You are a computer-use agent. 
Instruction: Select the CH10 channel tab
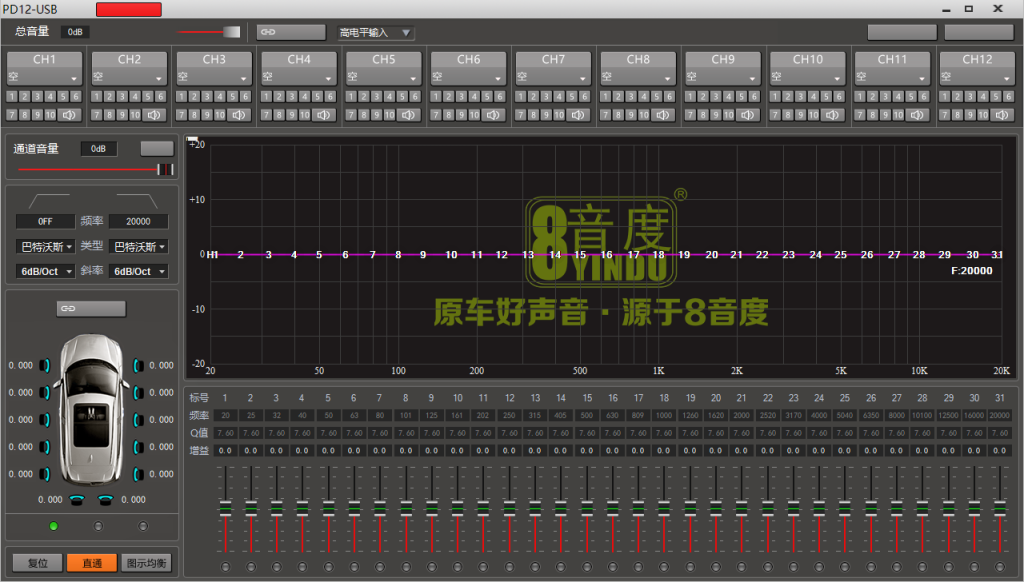(808, 59)
